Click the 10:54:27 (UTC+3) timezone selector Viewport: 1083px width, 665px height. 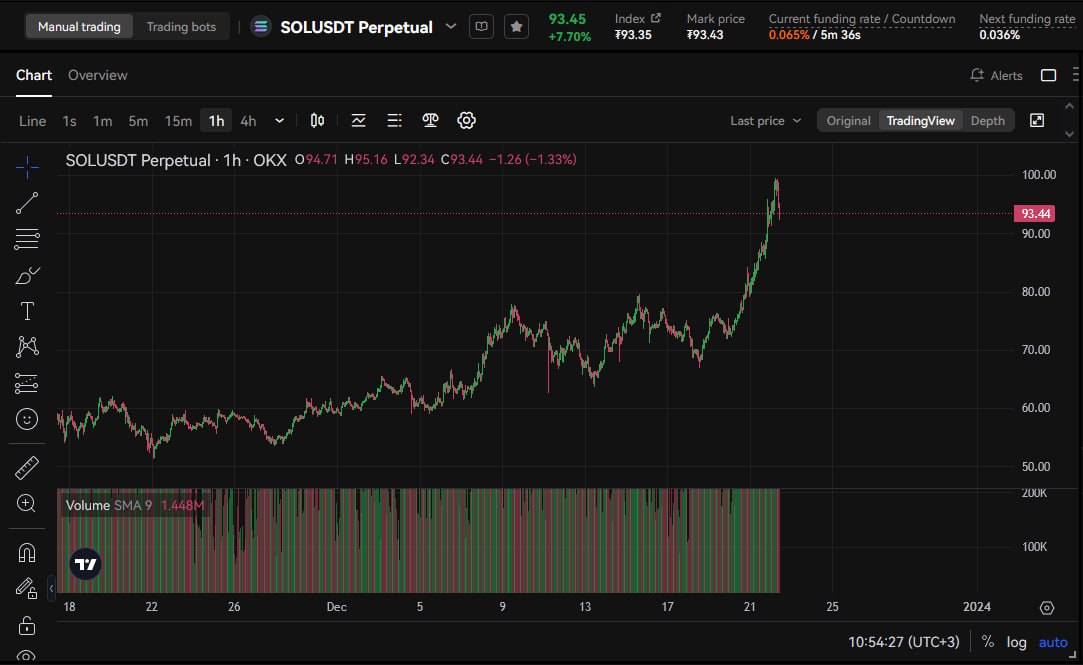click(903, 642)
